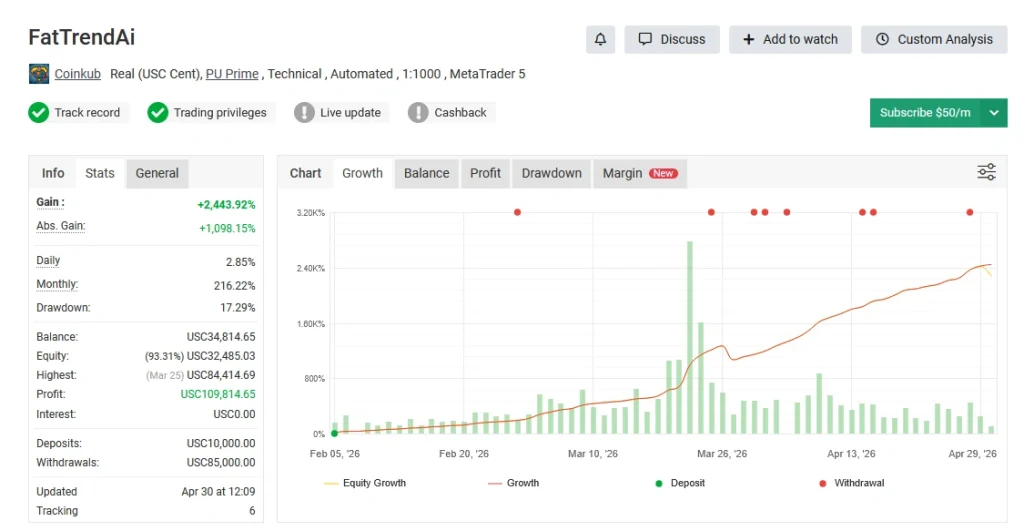Screen dimensions: 1024x531
Task: Click the green Deposit dot on chart start
Action: click(x=335, y=433)
